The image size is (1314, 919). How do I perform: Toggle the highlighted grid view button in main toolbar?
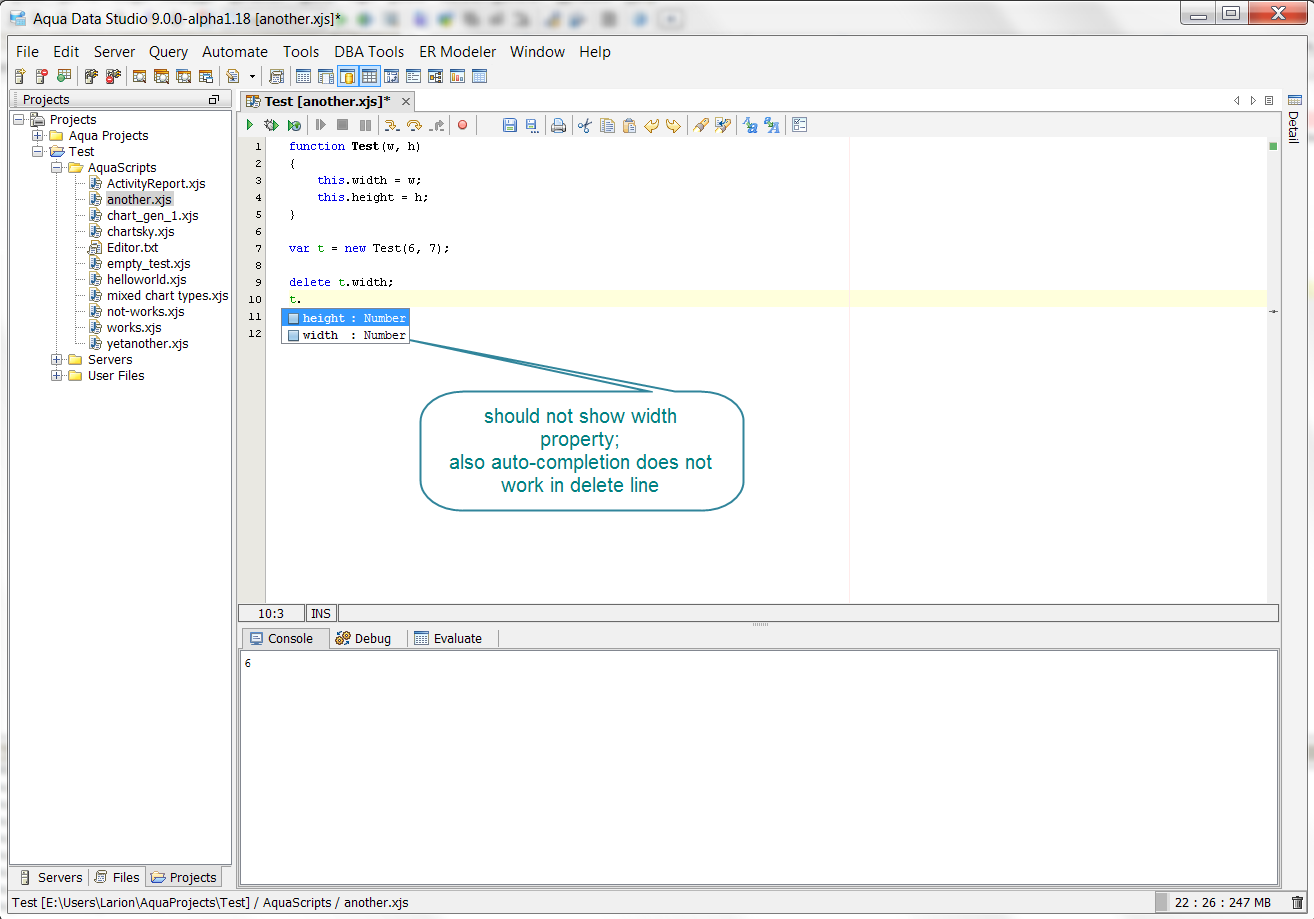[369, 76]
